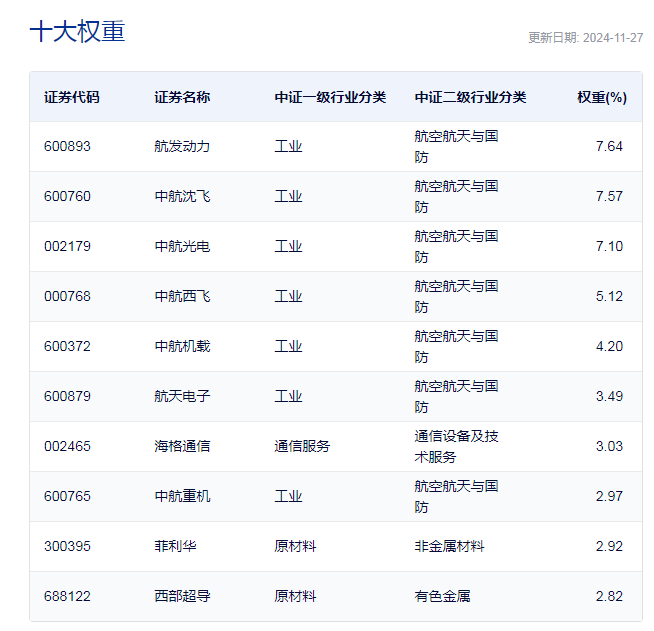Click 非金属材料 sub-industry cell

pyautogui.click(x=449, y=546)
